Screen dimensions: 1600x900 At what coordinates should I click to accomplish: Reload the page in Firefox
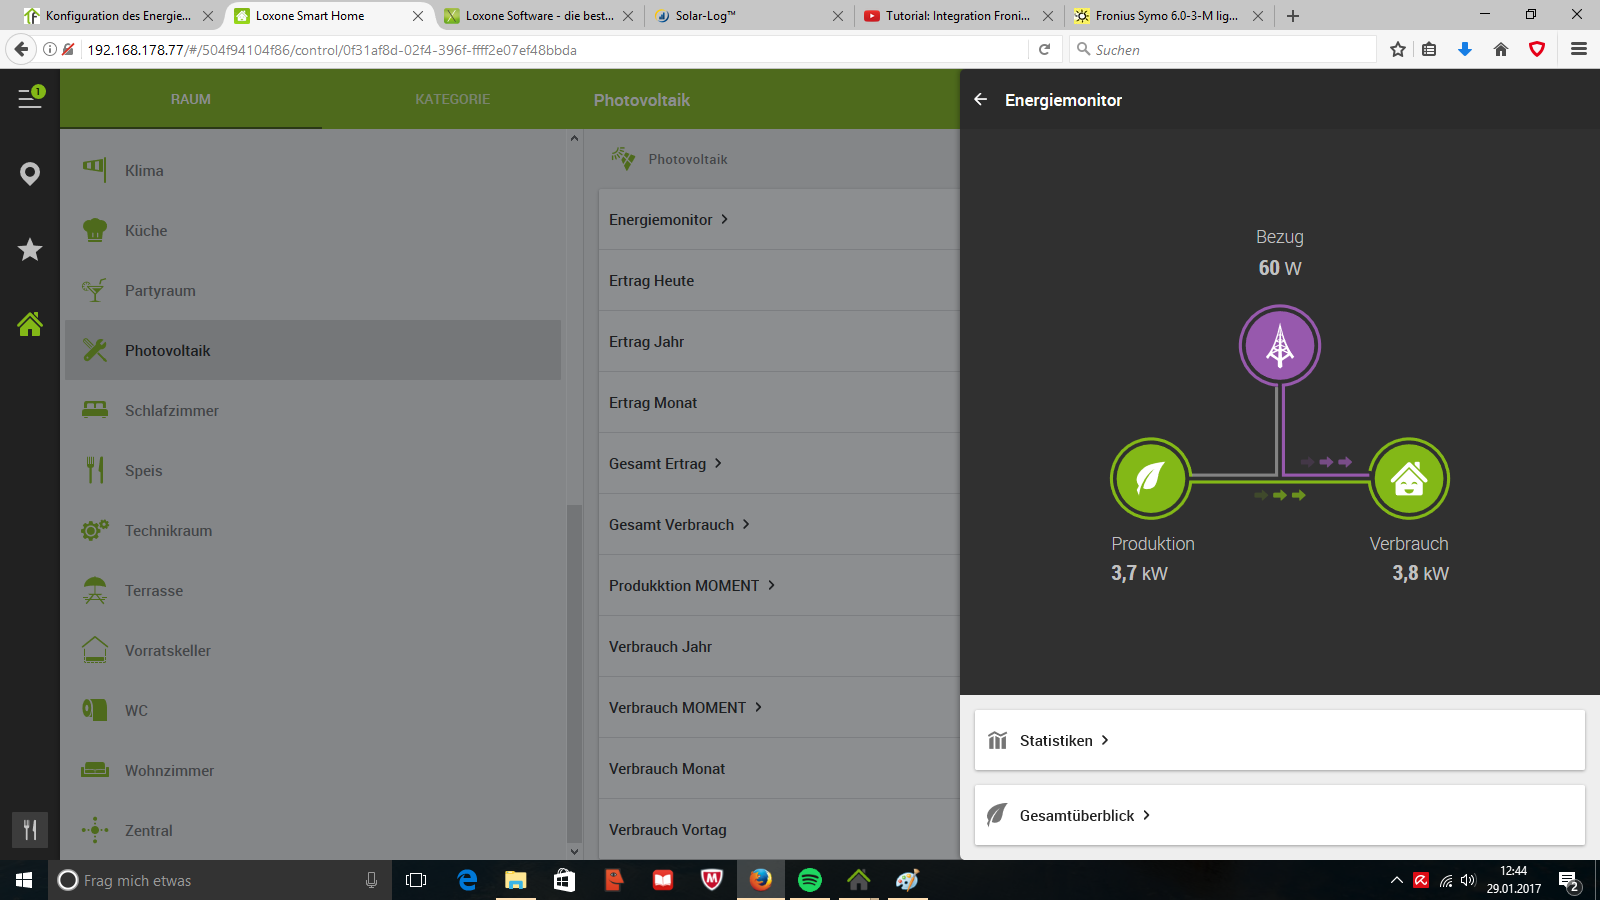[1044, 49]
